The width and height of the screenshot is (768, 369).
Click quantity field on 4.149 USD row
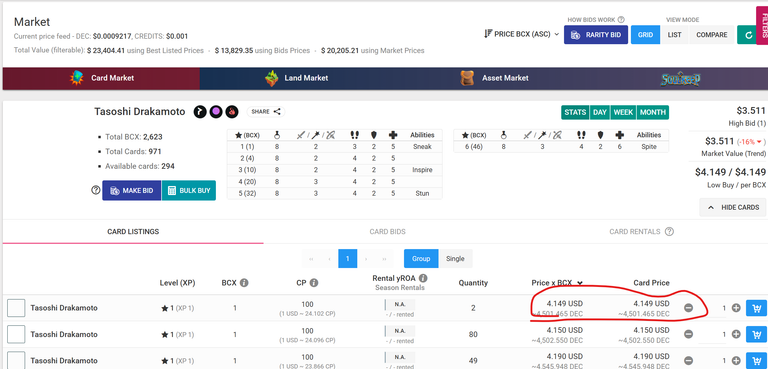(x=713, y=308)
